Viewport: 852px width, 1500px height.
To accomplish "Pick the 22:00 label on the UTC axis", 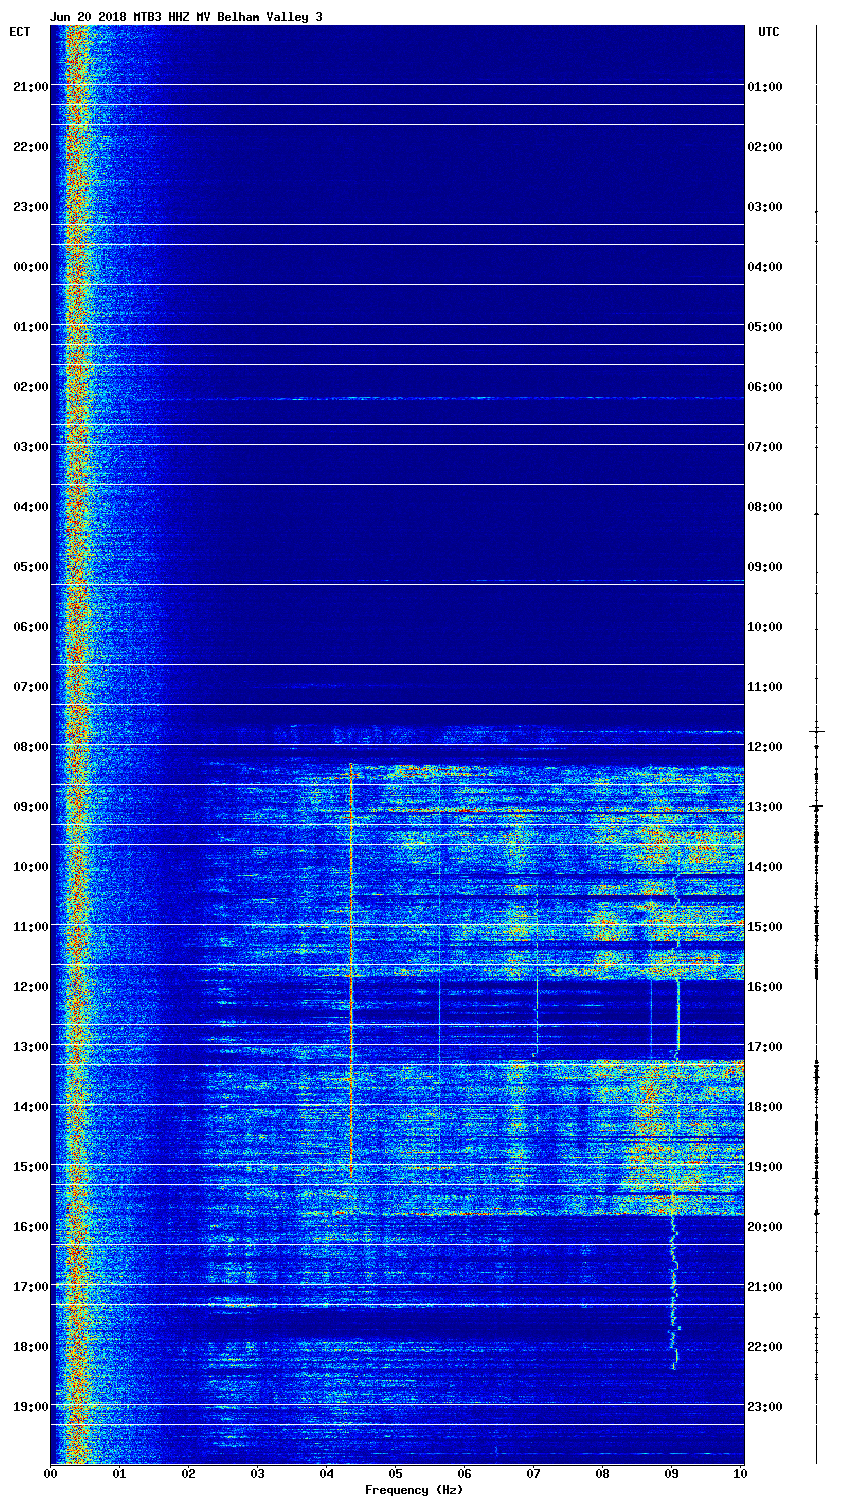I will pos(765,1347).
